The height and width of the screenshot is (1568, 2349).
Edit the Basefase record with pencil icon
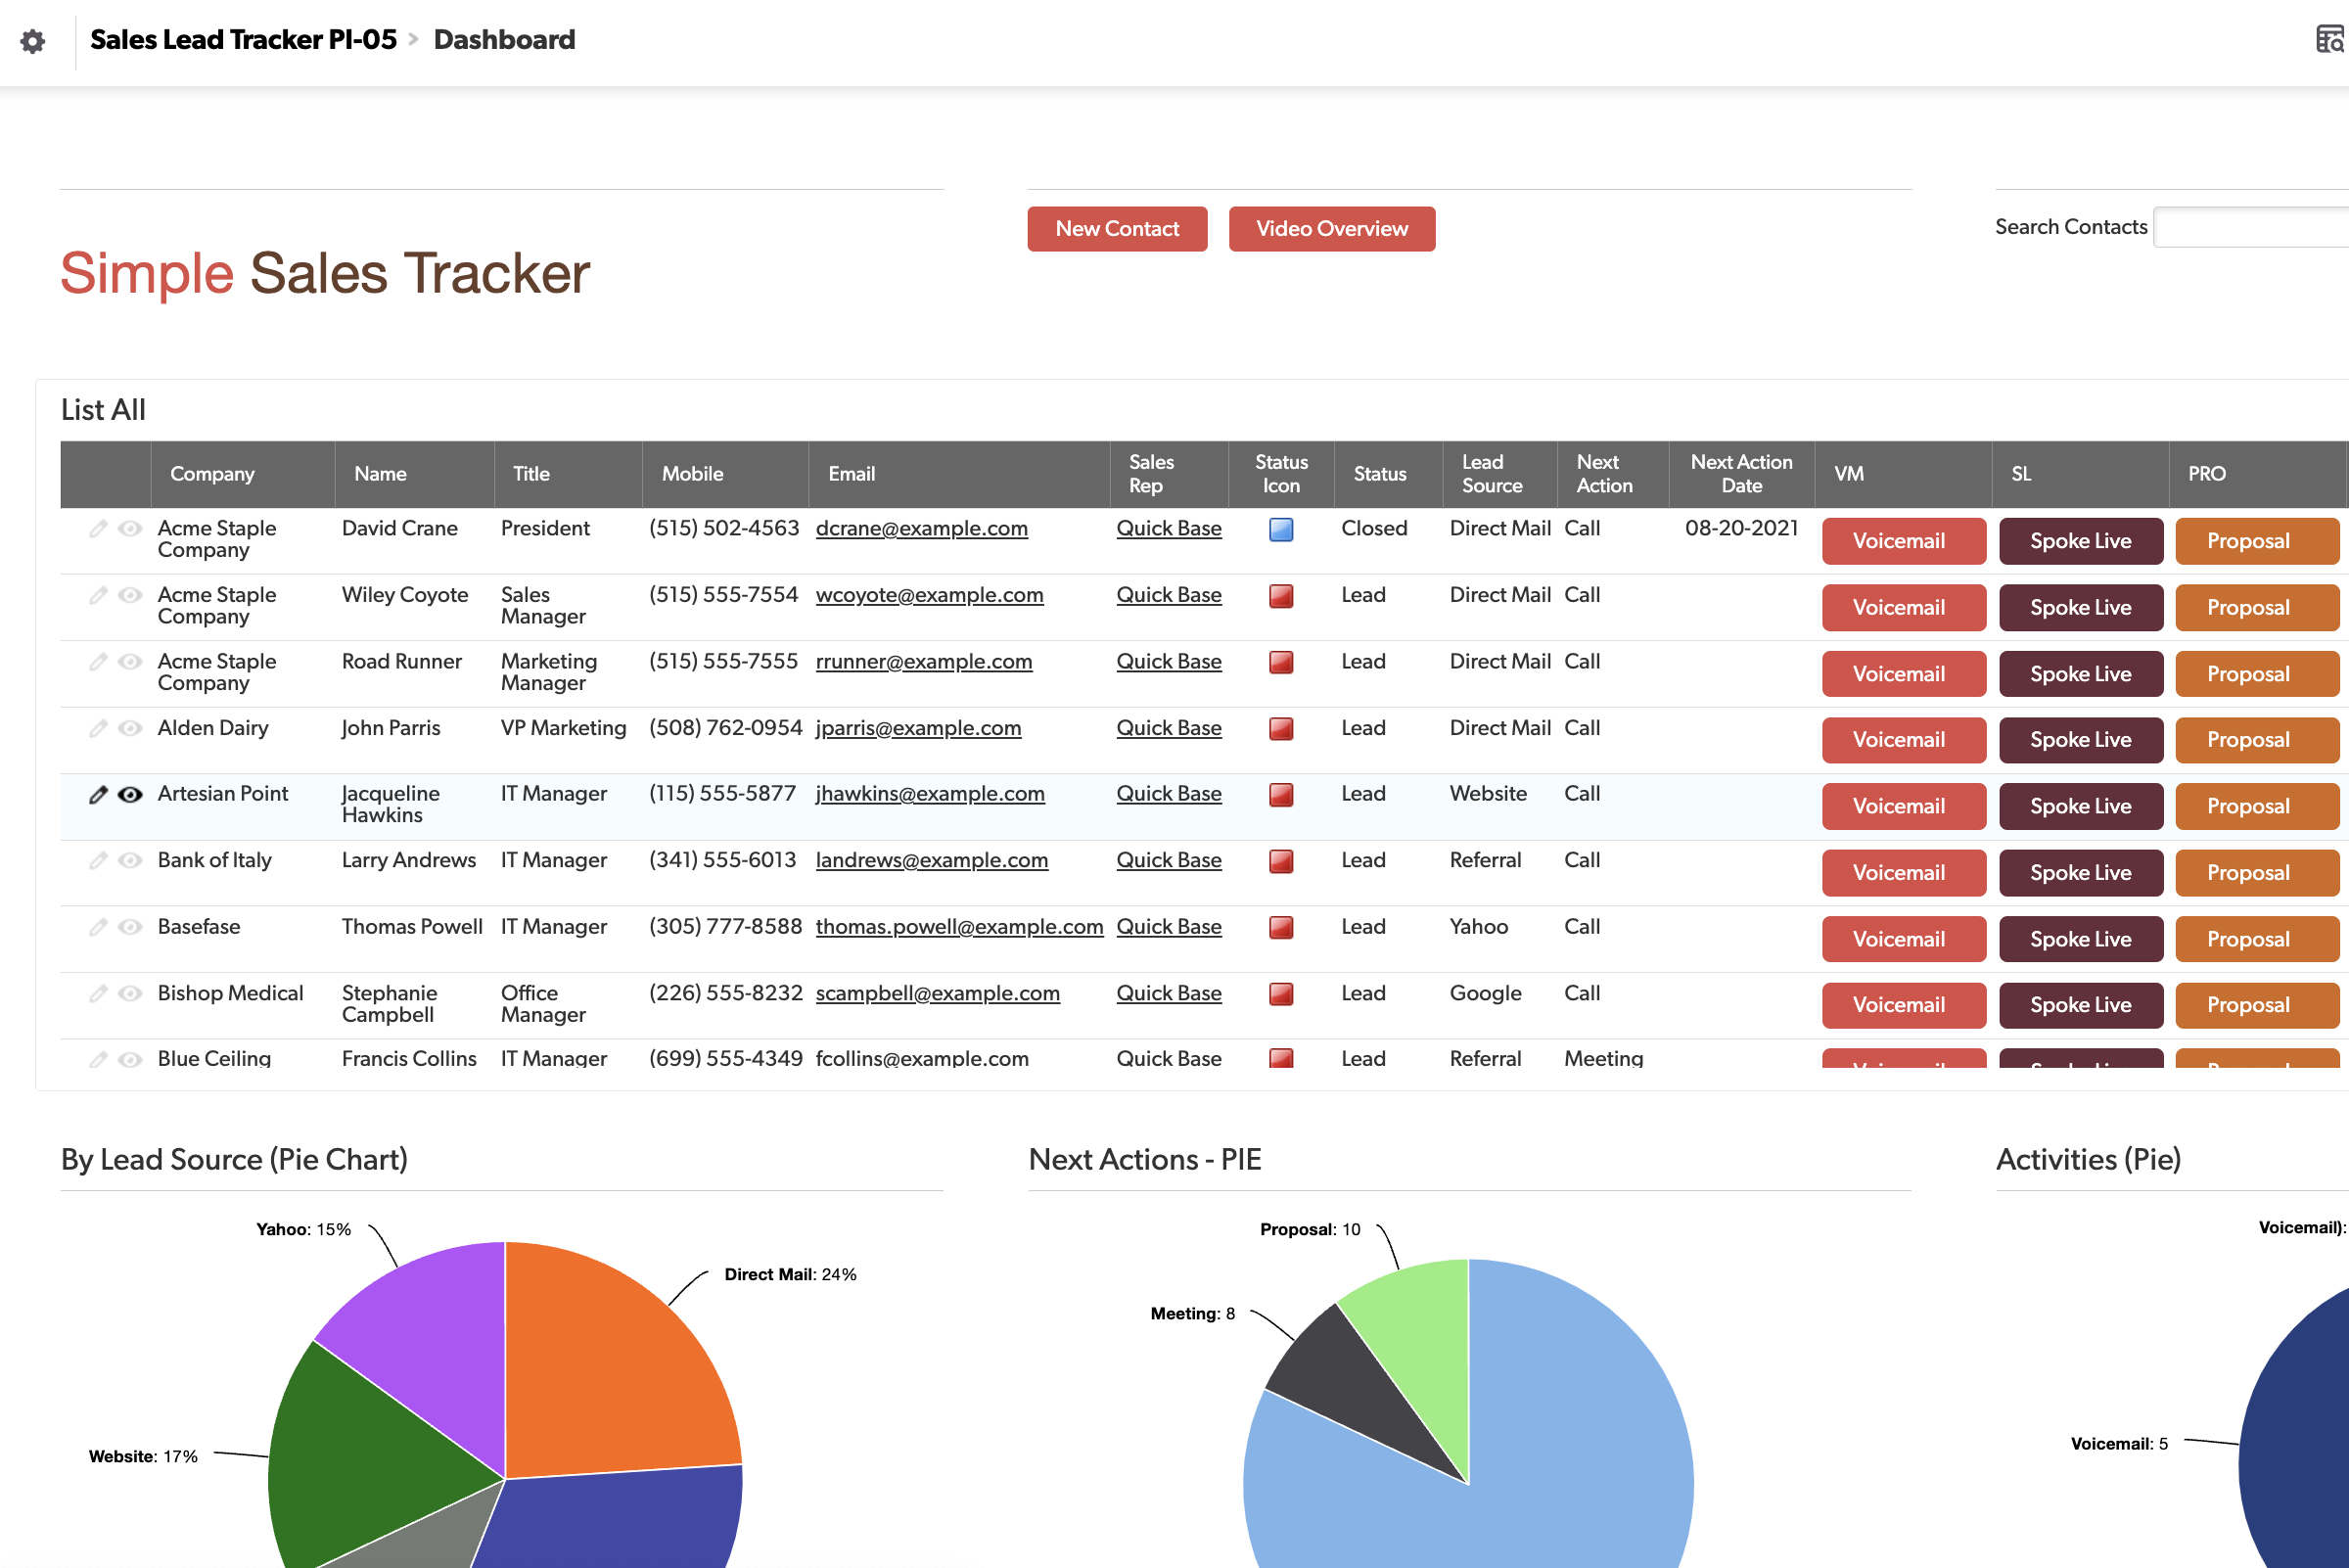coord(98,928)
